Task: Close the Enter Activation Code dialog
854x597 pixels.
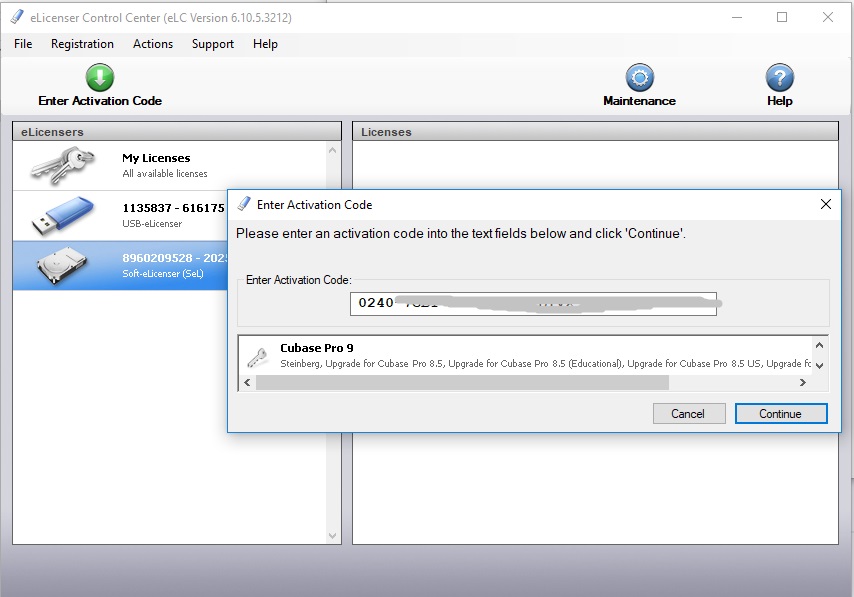Action: [826, 204]
